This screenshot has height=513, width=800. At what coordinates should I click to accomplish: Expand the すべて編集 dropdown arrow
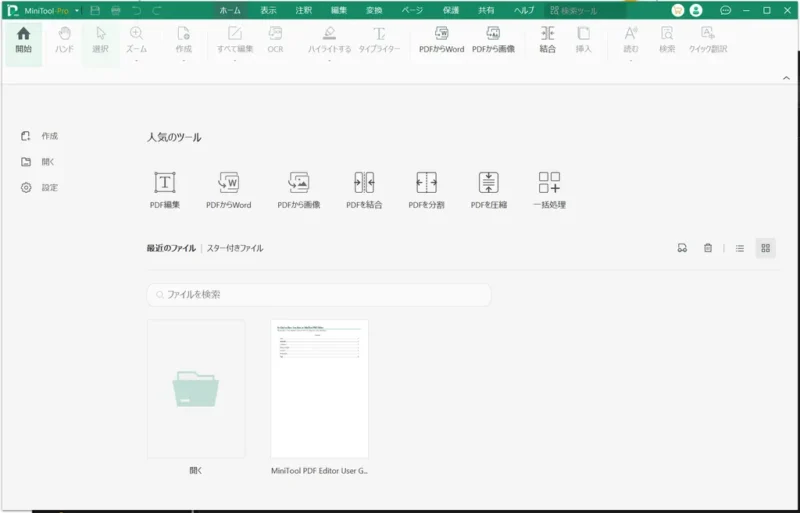(235, 60)
